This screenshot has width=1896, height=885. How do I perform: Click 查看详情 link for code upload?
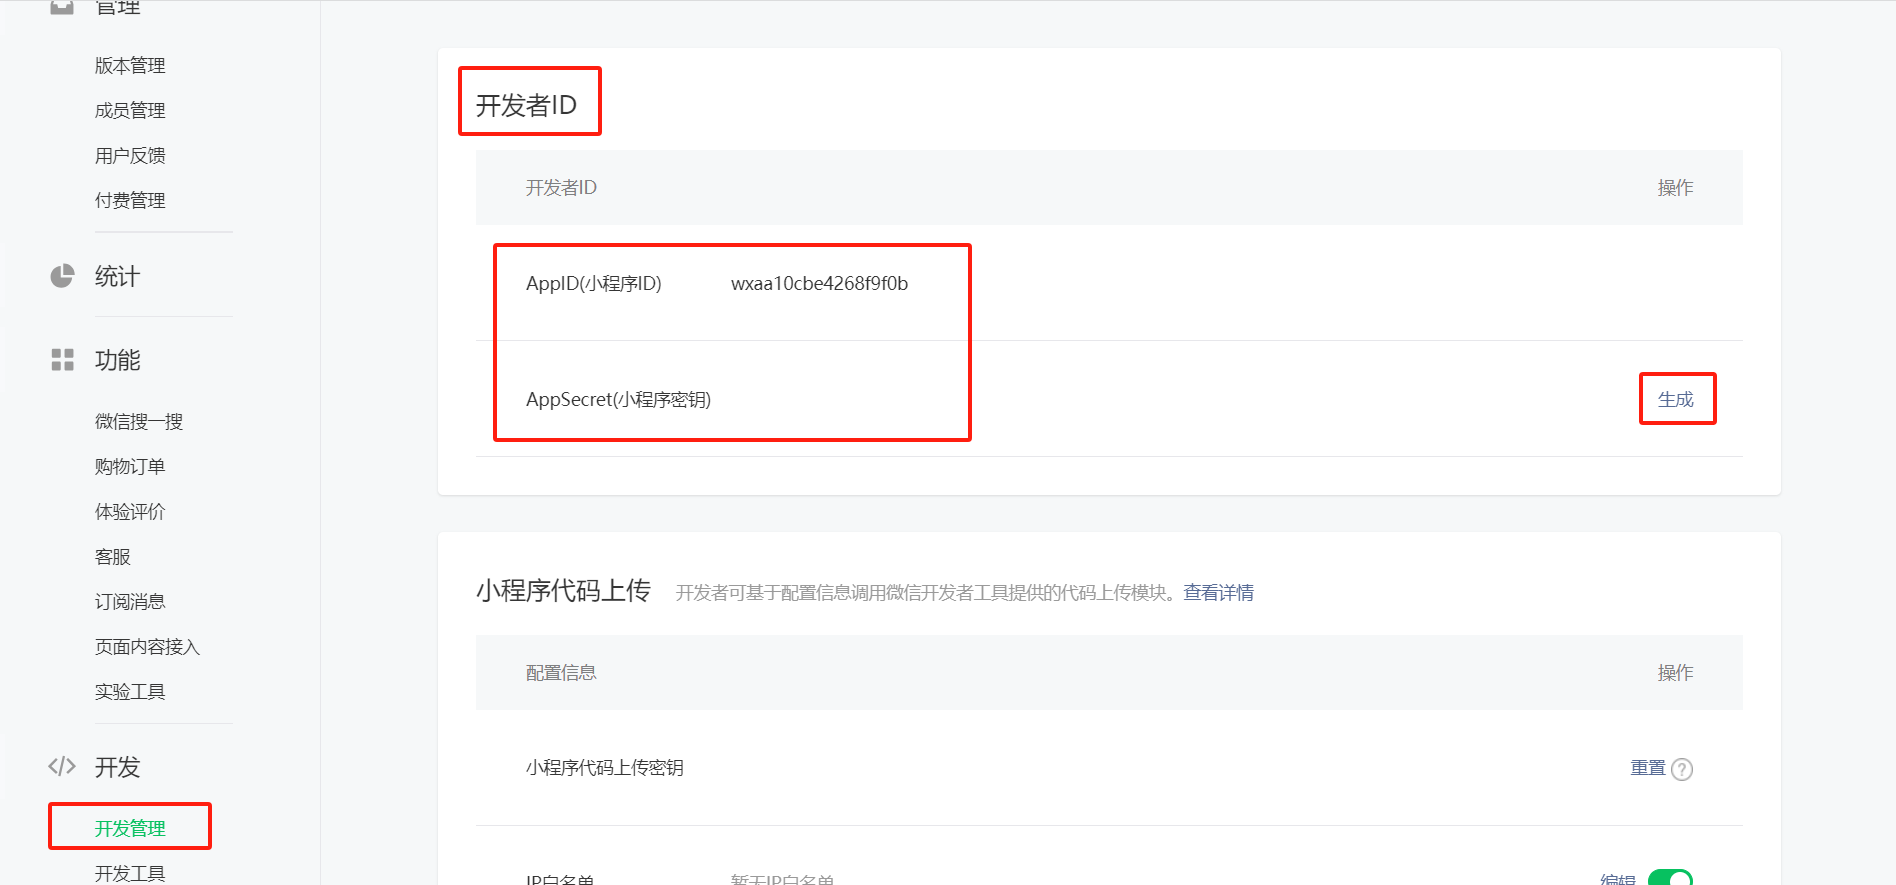1218,593
